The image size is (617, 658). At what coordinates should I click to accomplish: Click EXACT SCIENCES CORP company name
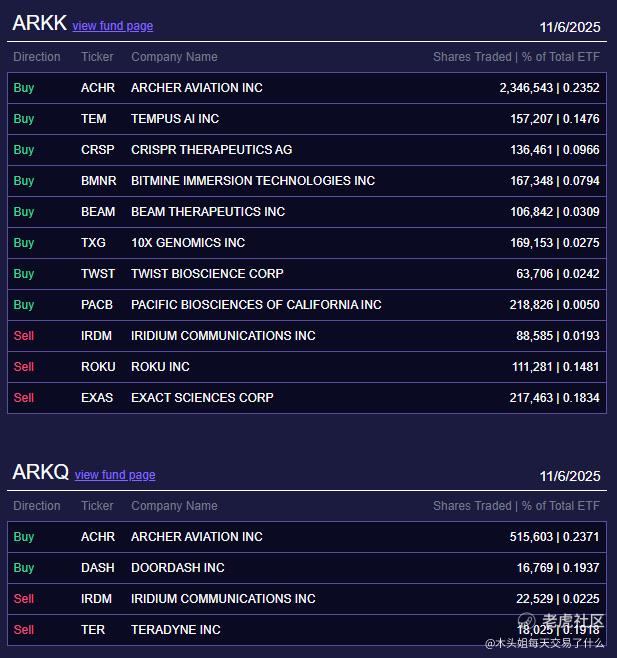click(202, 398)
